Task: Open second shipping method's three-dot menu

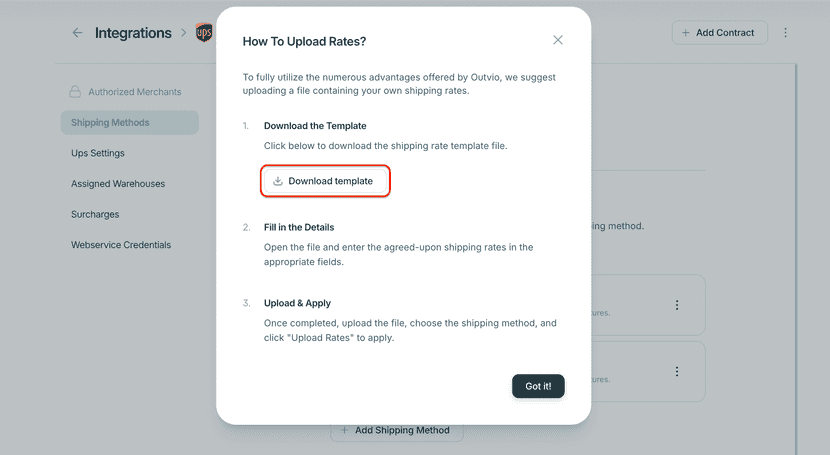Action: (677, 371)
